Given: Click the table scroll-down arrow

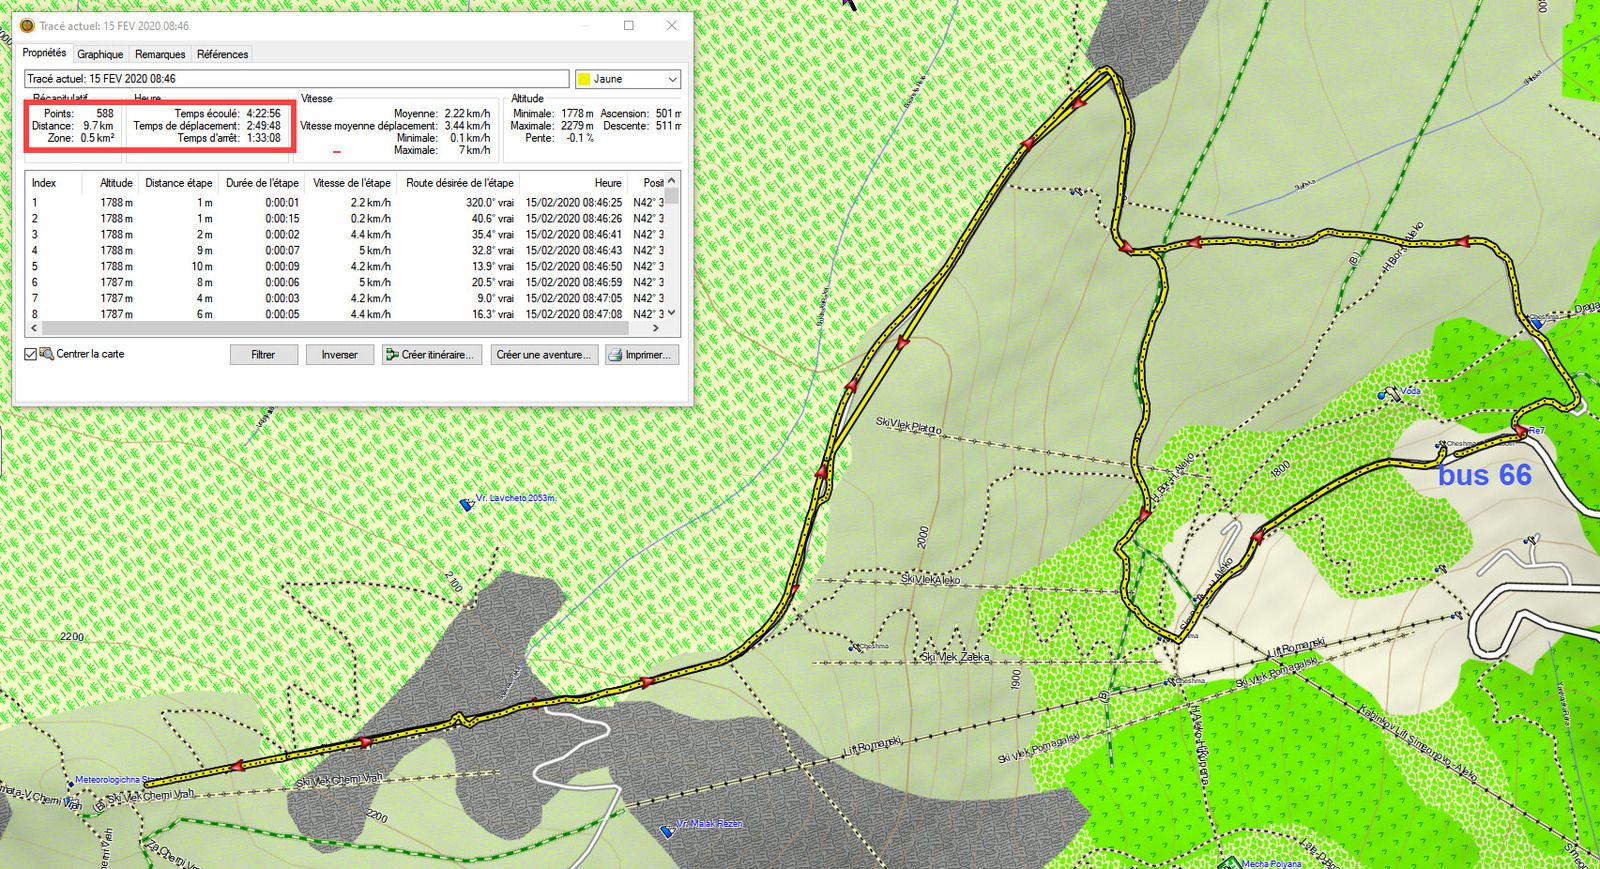Looking at the screenshot, I should [672, 313].
